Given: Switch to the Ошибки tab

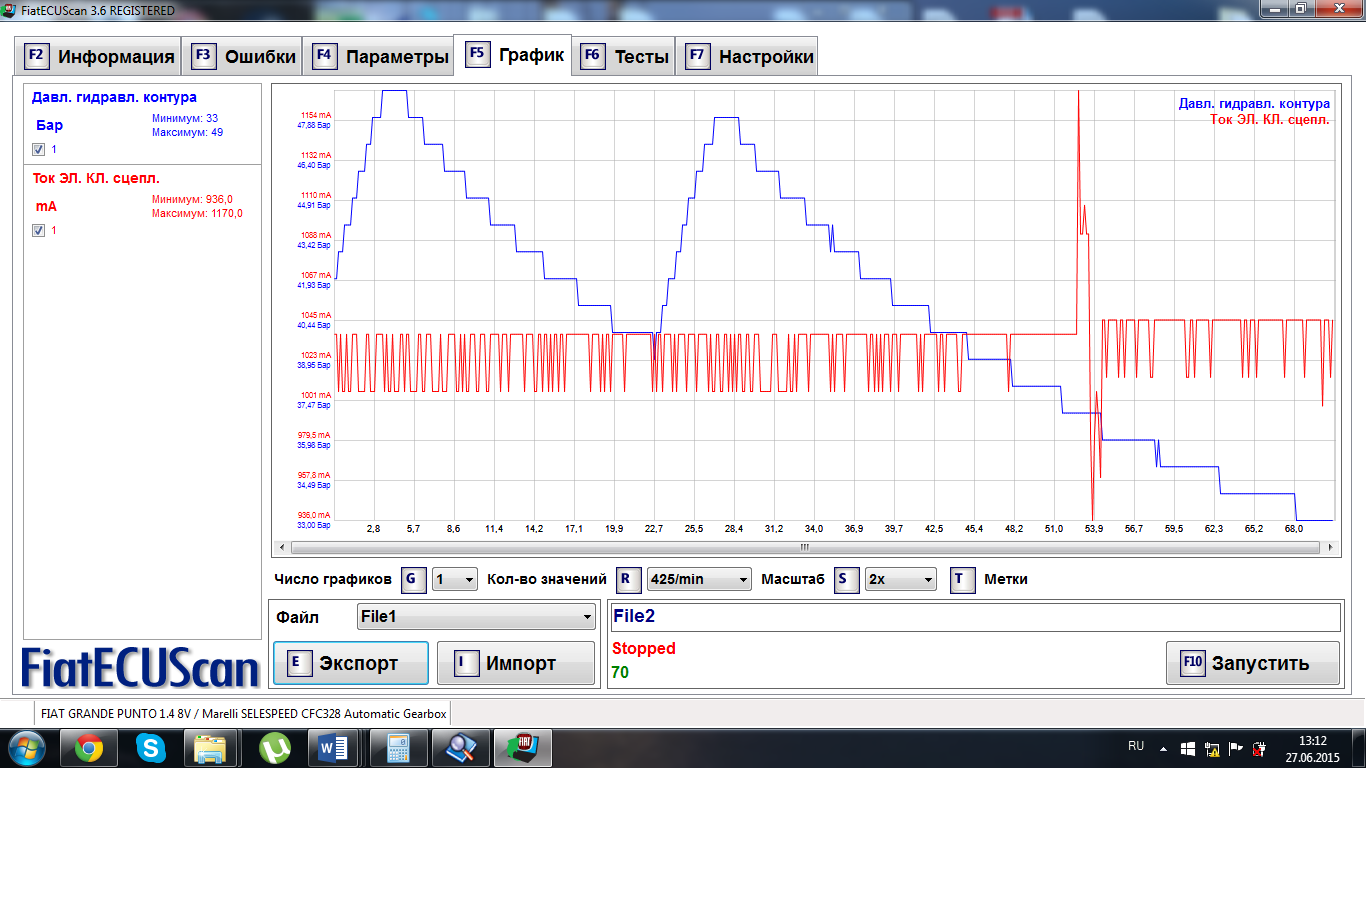Looking at the screenshot, I should (x=246, y=57).
